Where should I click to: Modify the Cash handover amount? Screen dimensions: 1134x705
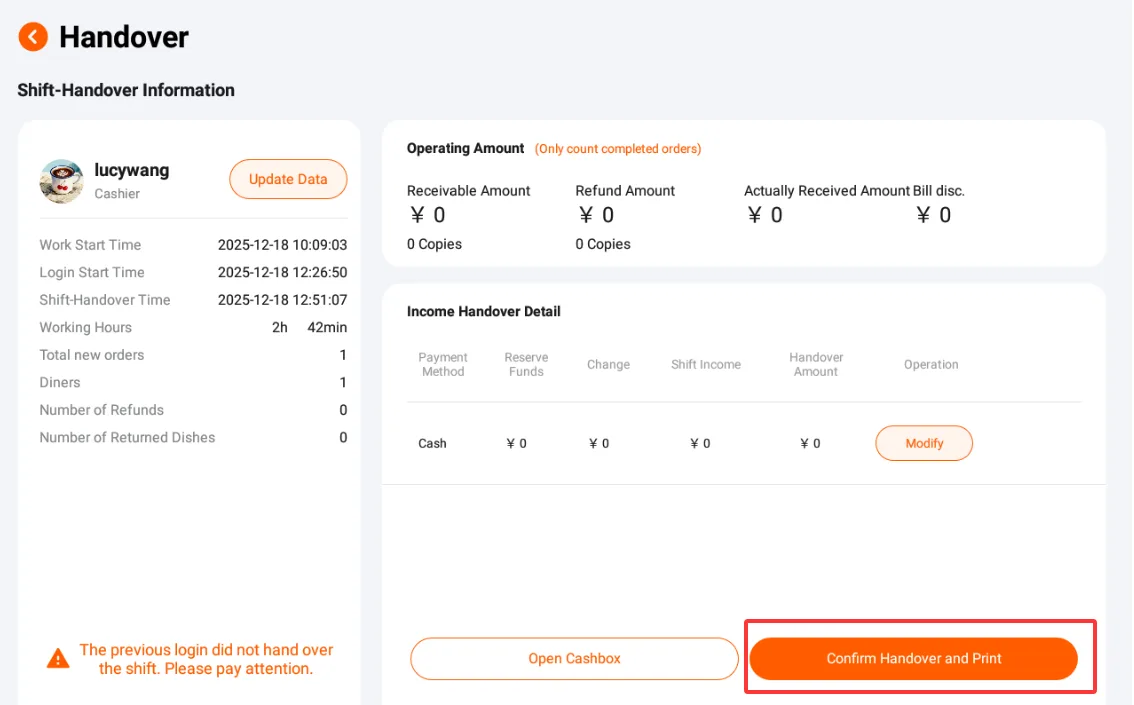924,443
